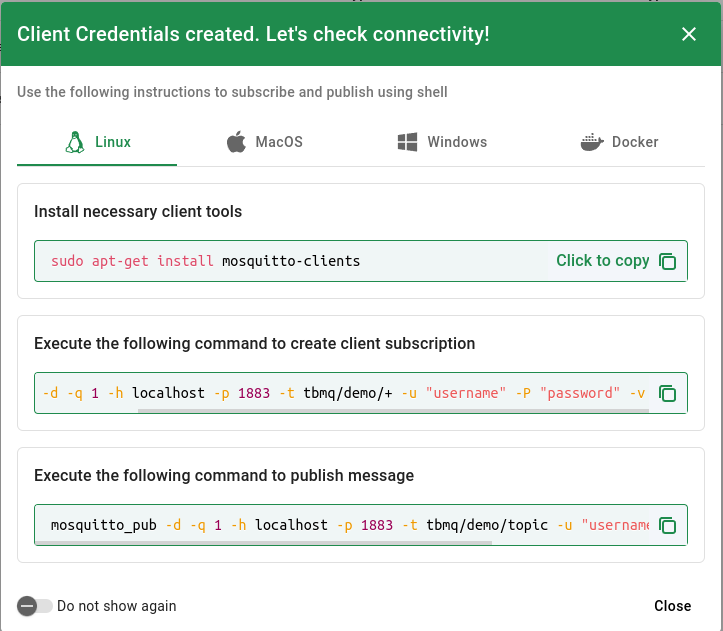Click the Windows logo icon
This screenshot has width=723, height=631.
coord(407,142)
